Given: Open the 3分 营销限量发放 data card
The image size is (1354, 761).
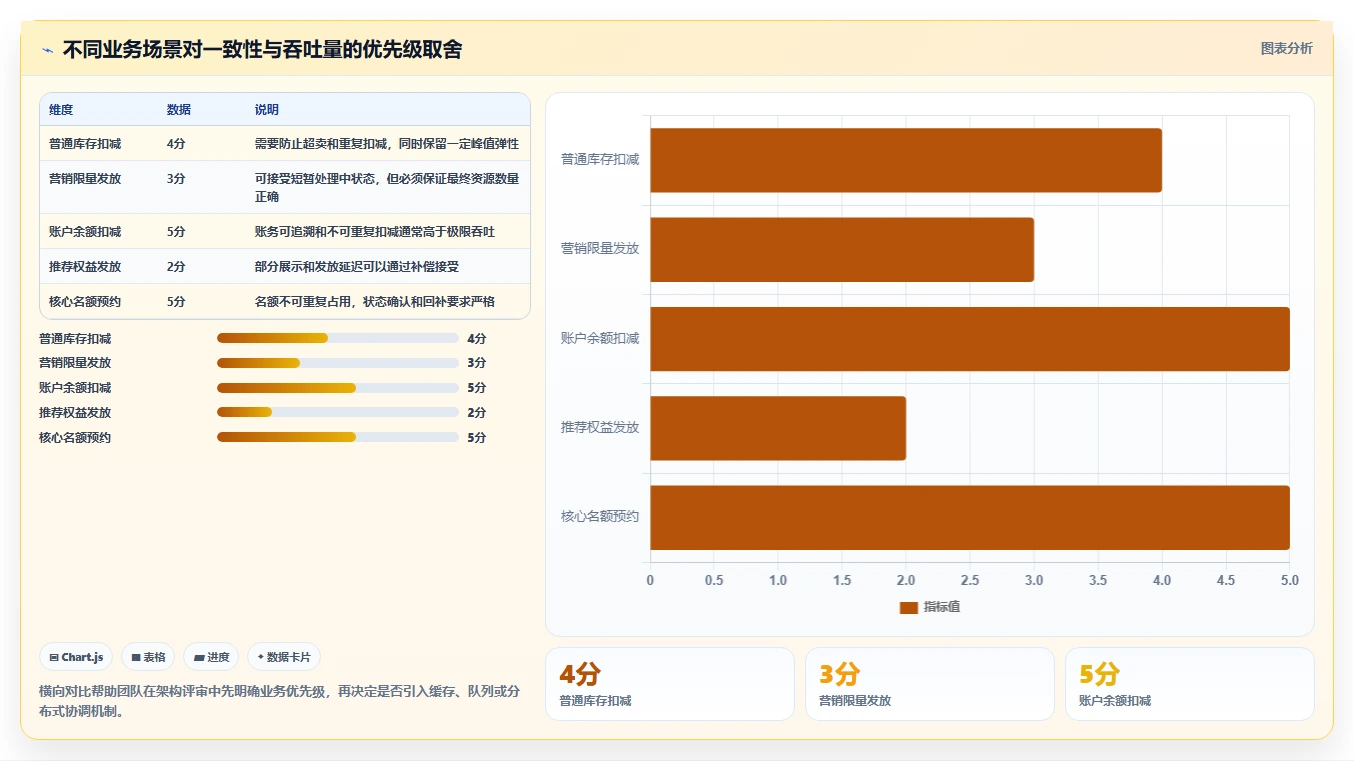Looking at the screenshot, I should [x=930, y=684].
